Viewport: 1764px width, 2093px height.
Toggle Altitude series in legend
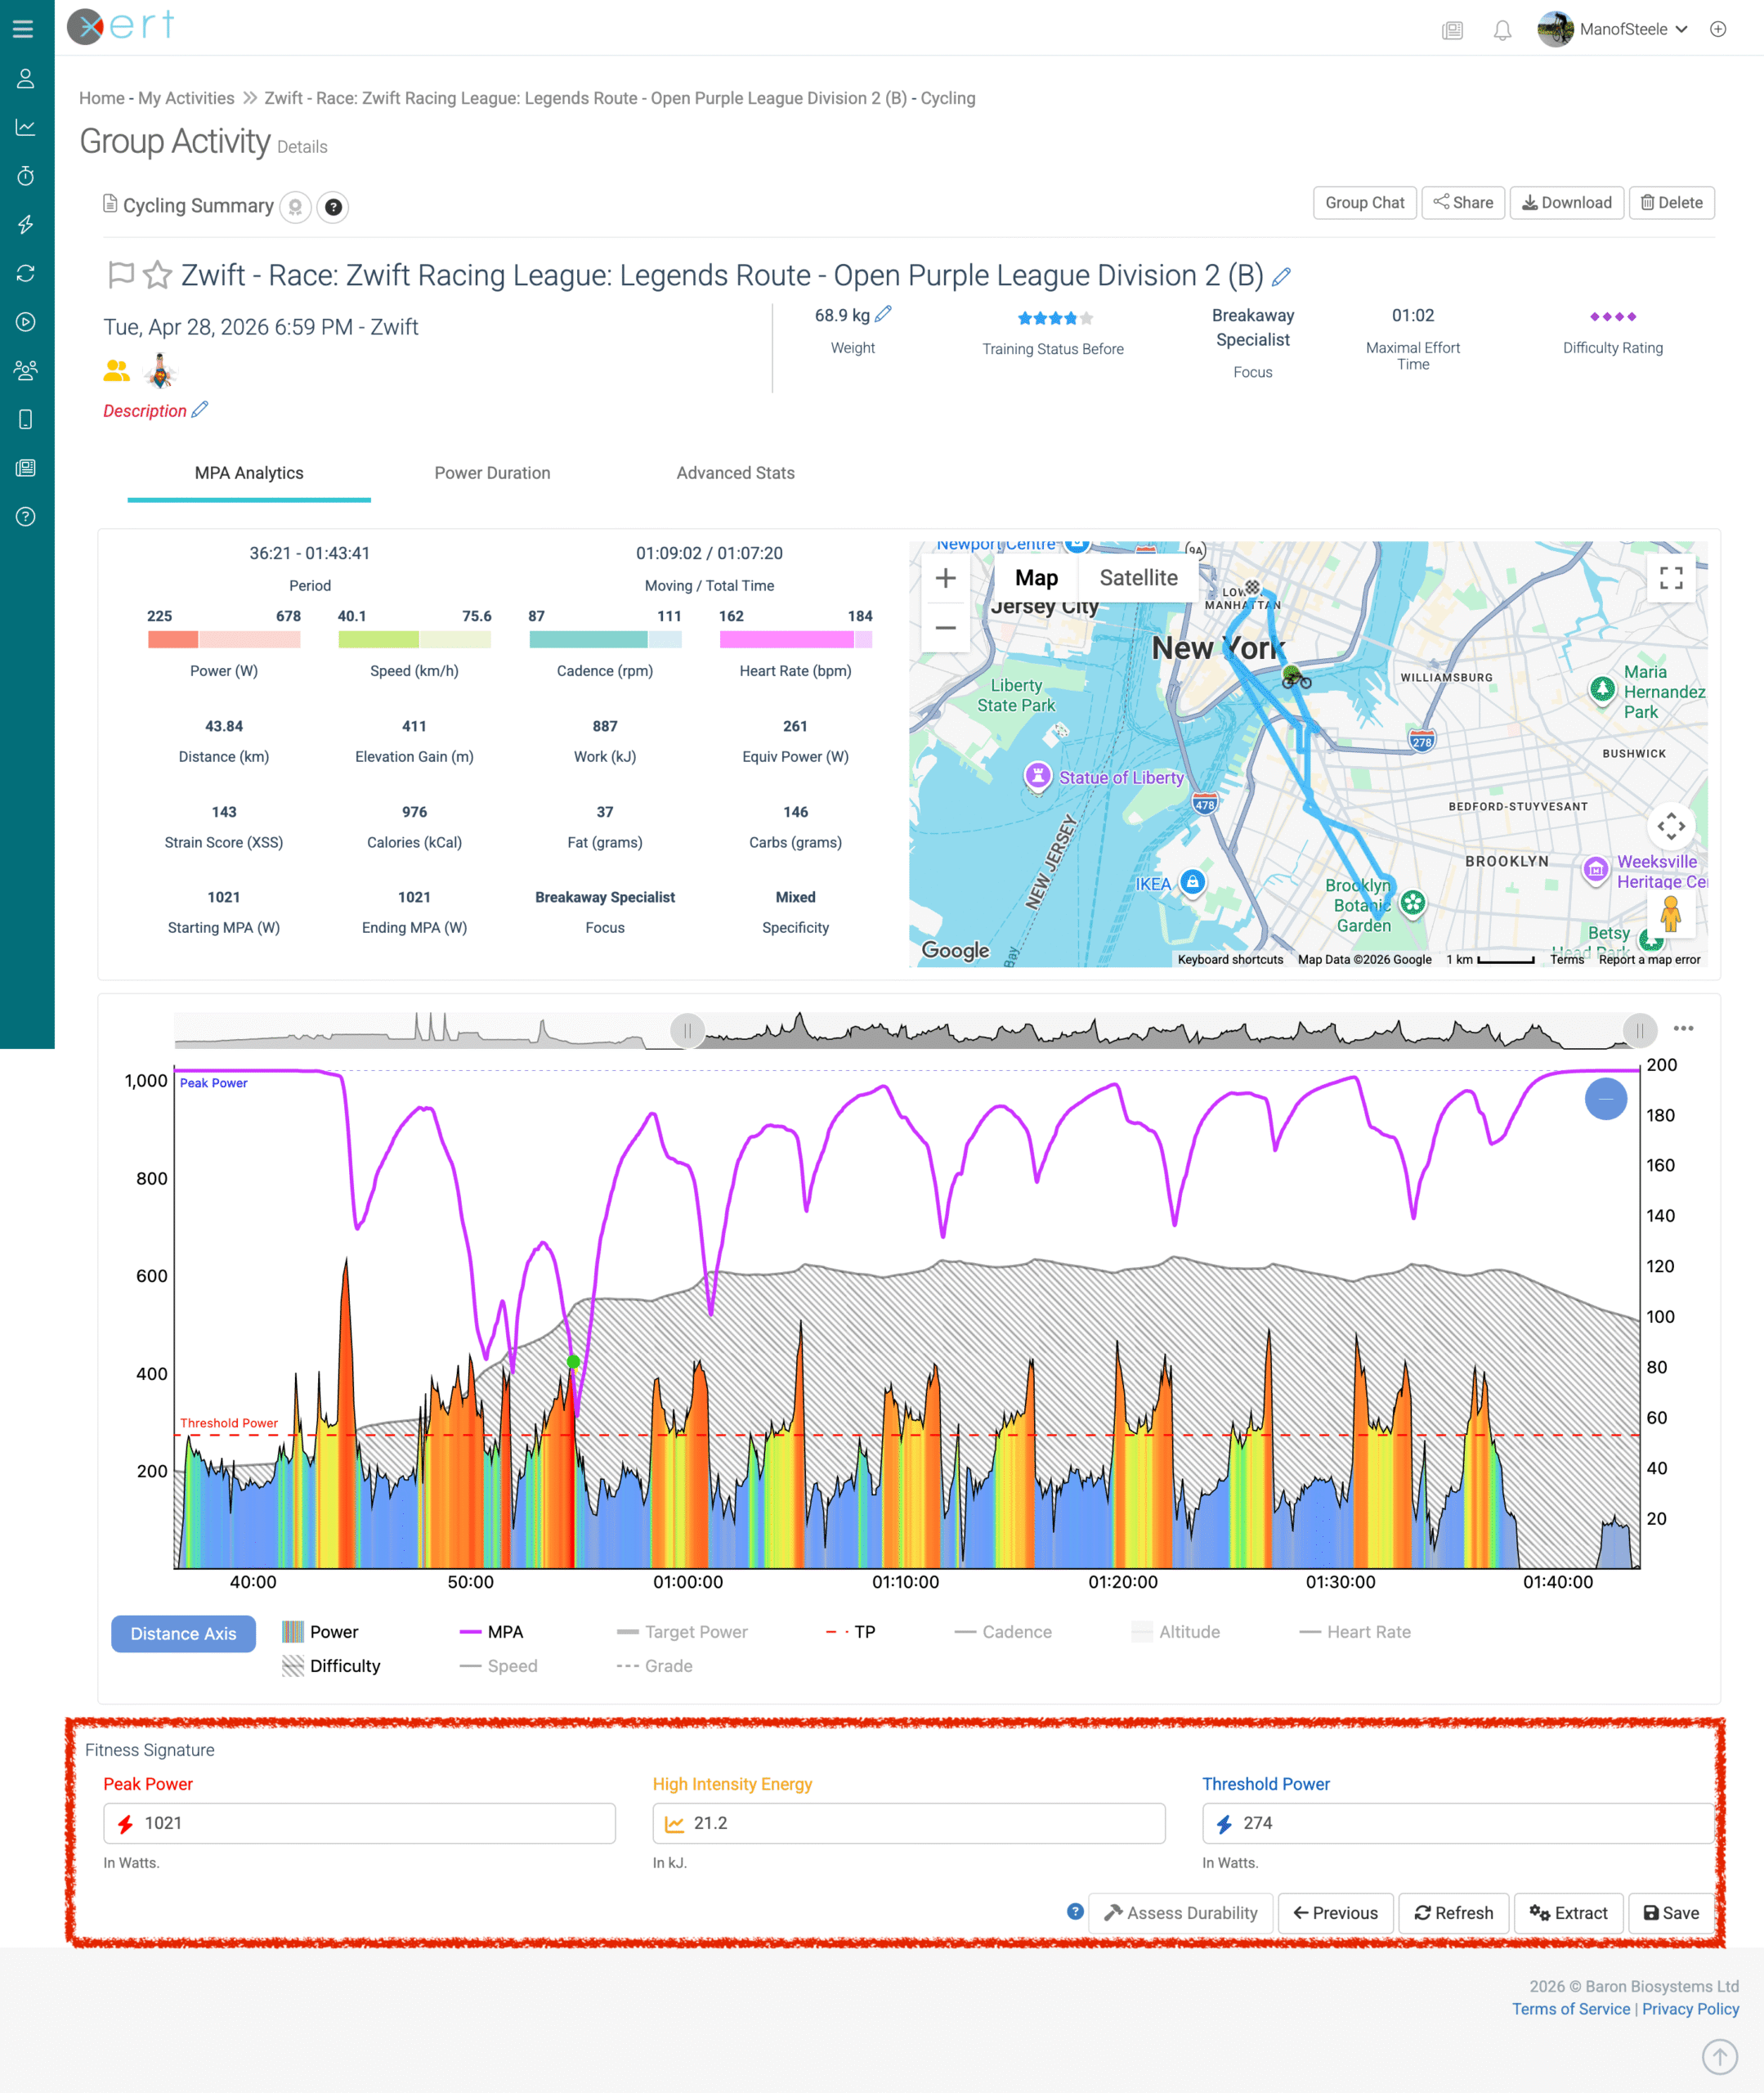tap(1176, 1632)
